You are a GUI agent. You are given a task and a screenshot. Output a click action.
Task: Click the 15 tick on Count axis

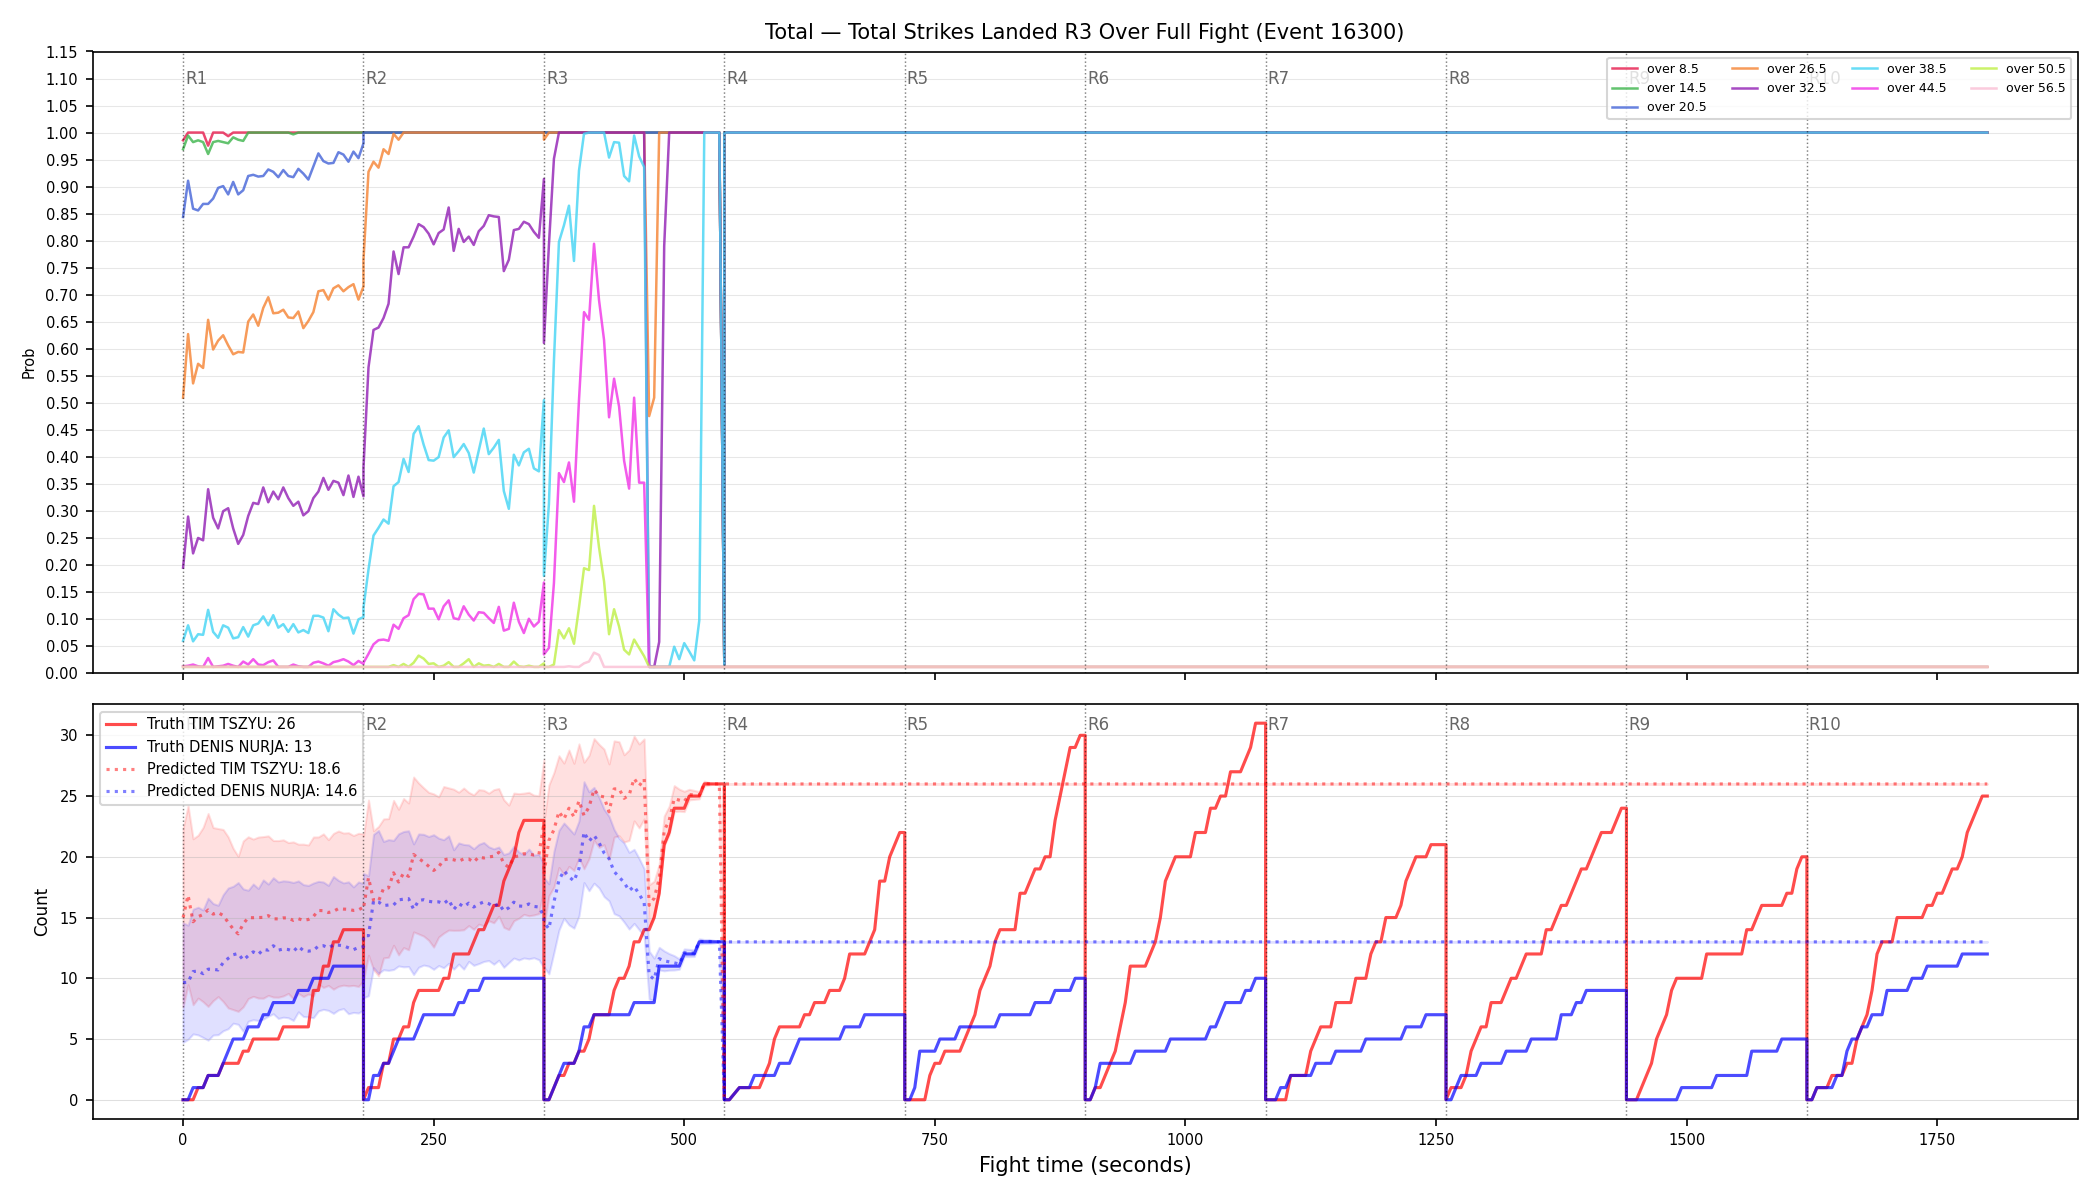[x=68, y=918]
